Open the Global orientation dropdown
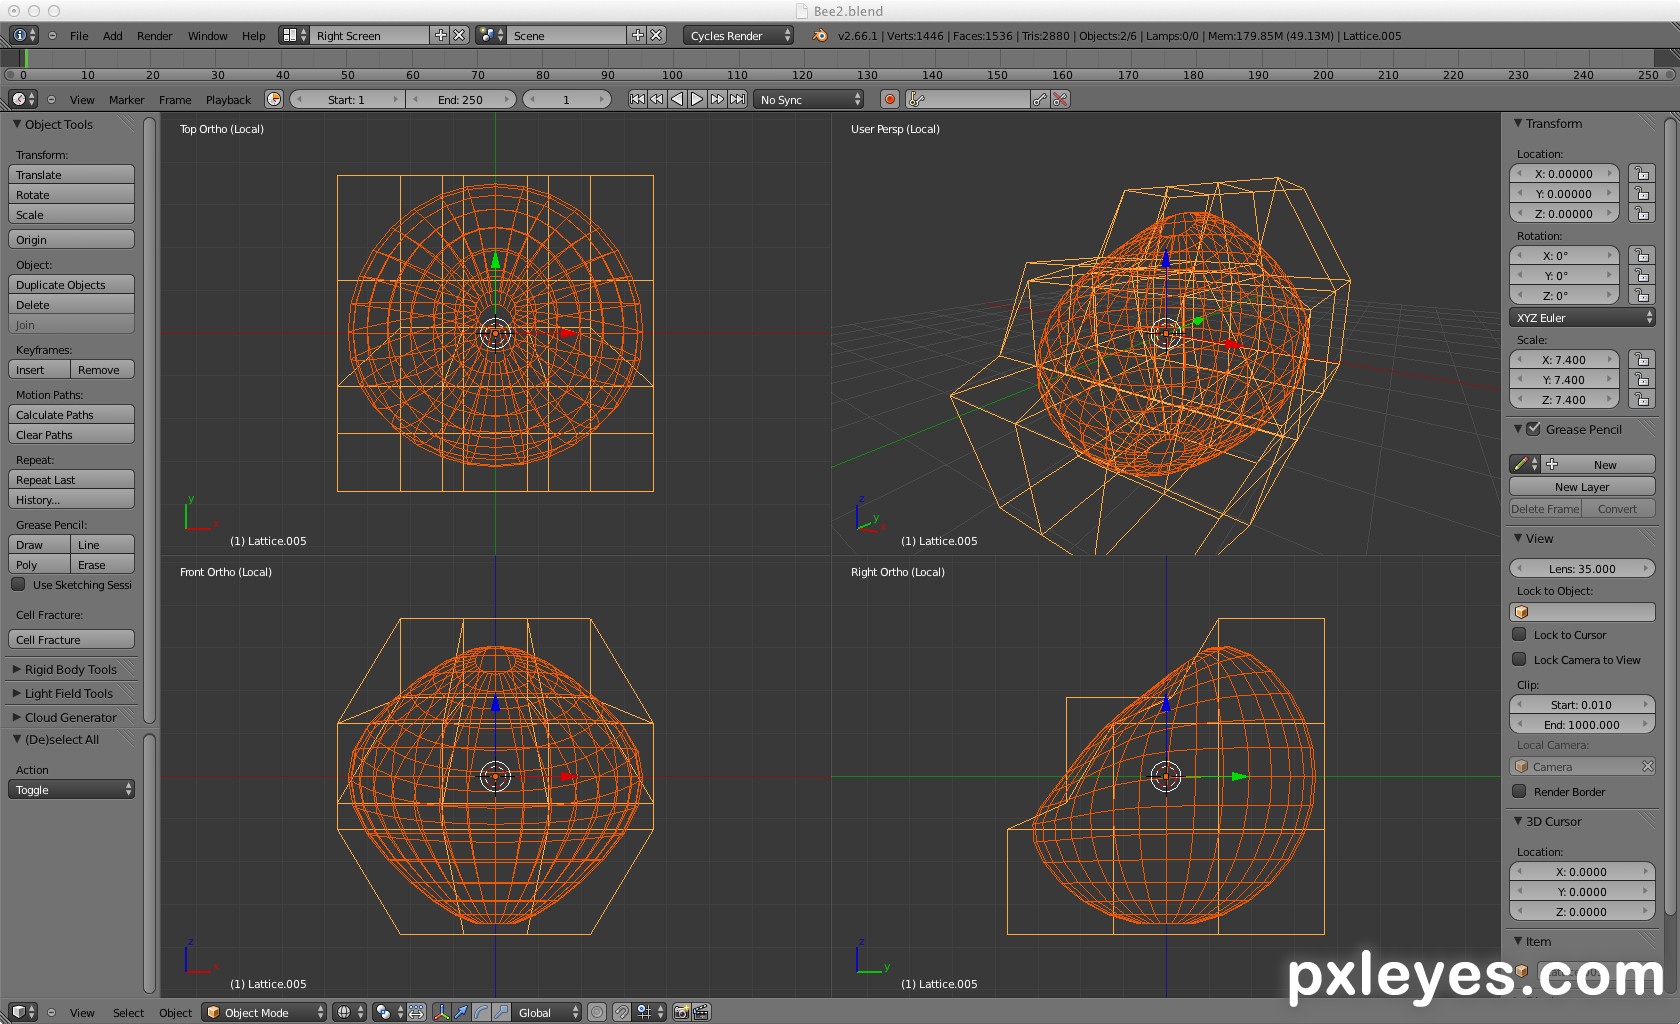The image size is (1680, 1024). [547, 1012]
